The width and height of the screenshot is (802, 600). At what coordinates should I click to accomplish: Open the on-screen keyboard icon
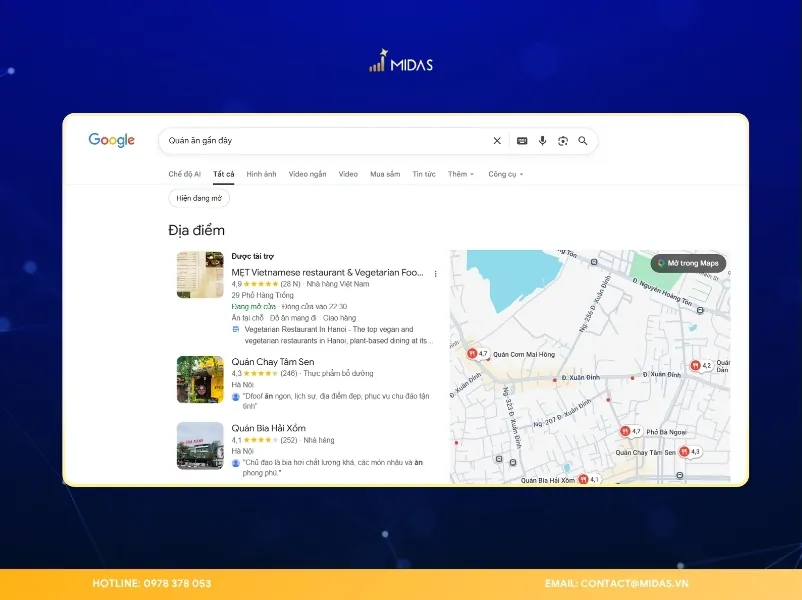522,141
